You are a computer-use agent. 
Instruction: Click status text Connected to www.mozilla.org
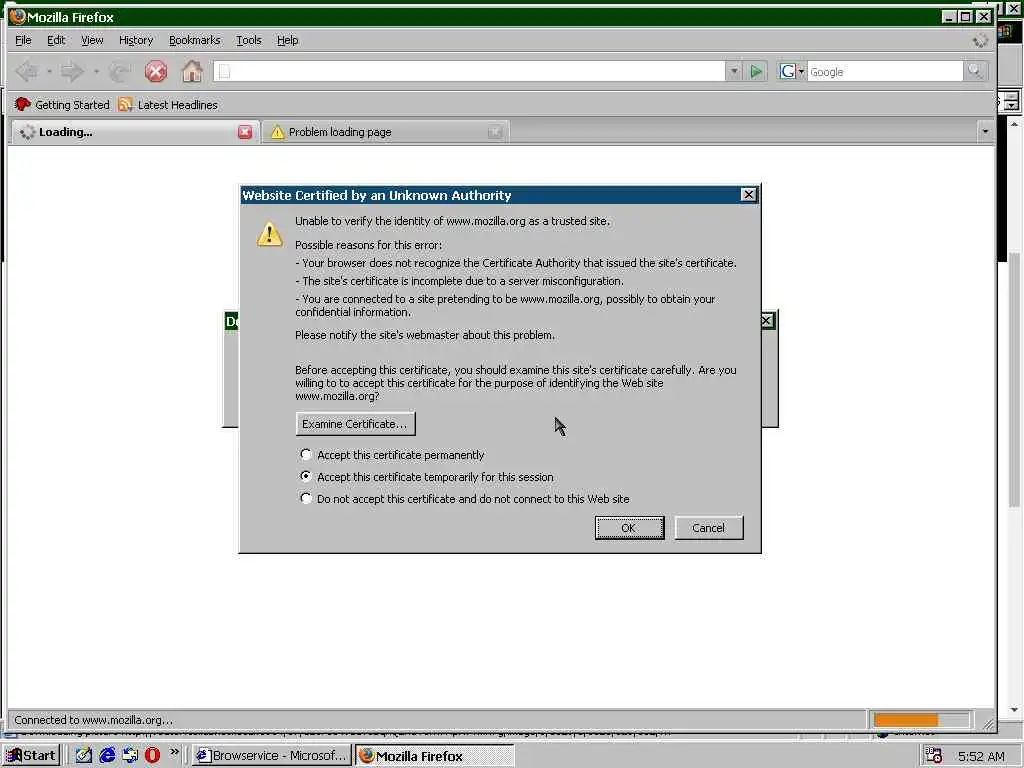[93, 720]
